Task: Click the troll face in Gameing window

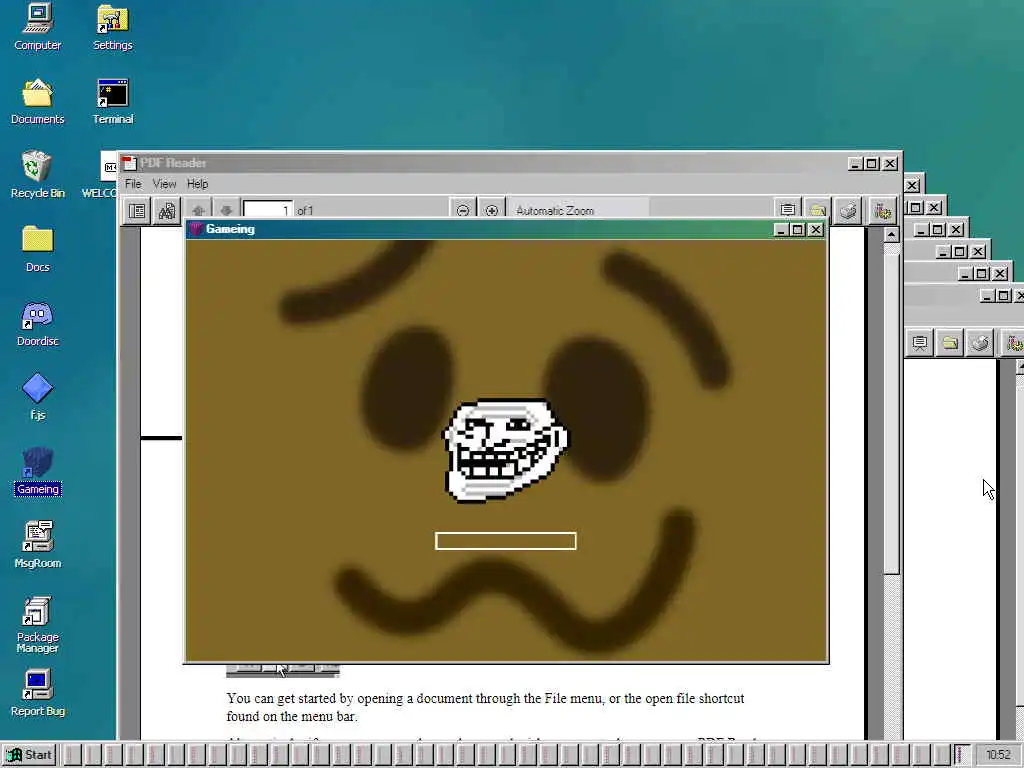Action: click(505, 450)
